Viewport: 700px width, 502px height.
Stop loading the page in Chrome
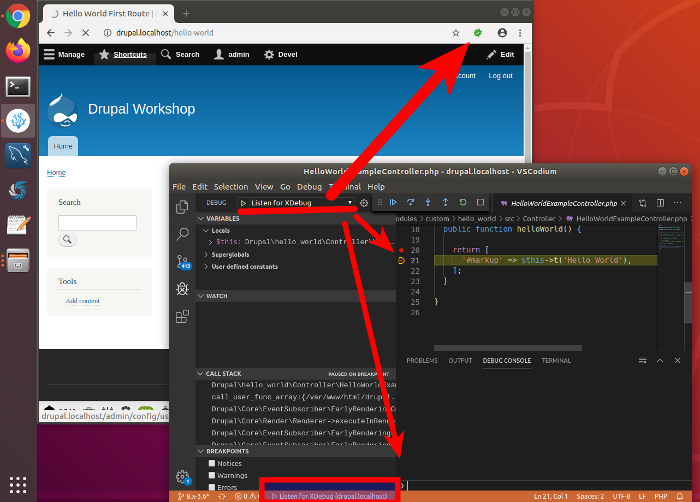pyautogui.click(x=86, y=33)
